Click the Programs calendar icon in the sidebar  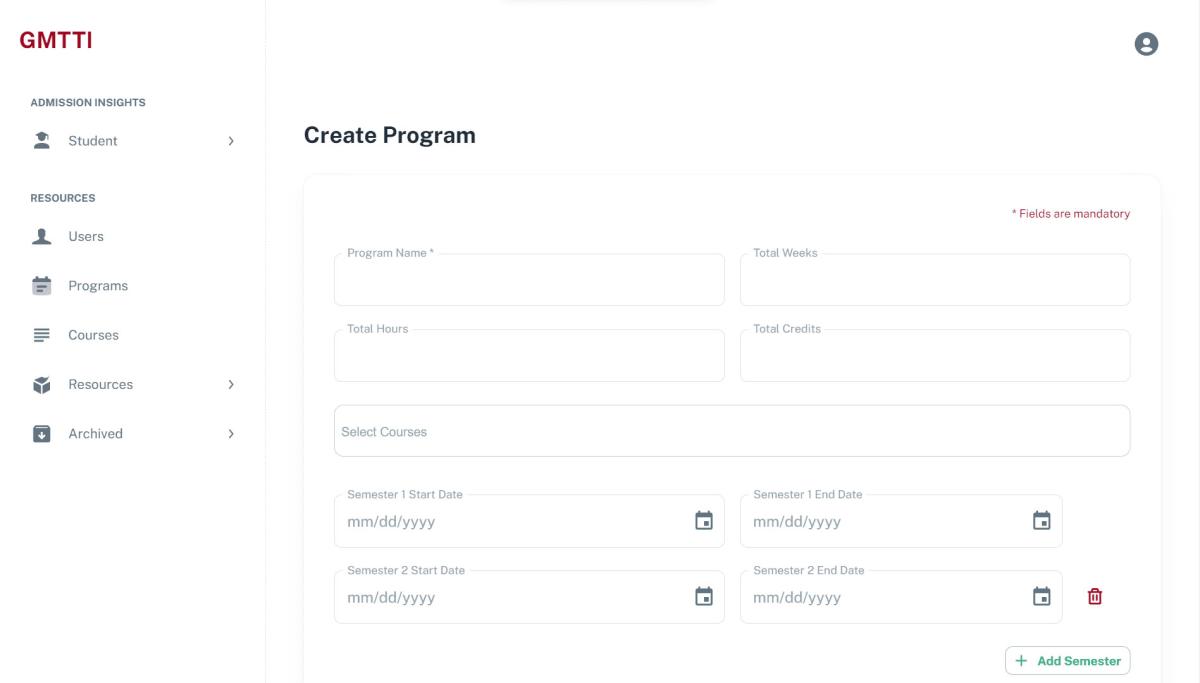coord(42,286)
